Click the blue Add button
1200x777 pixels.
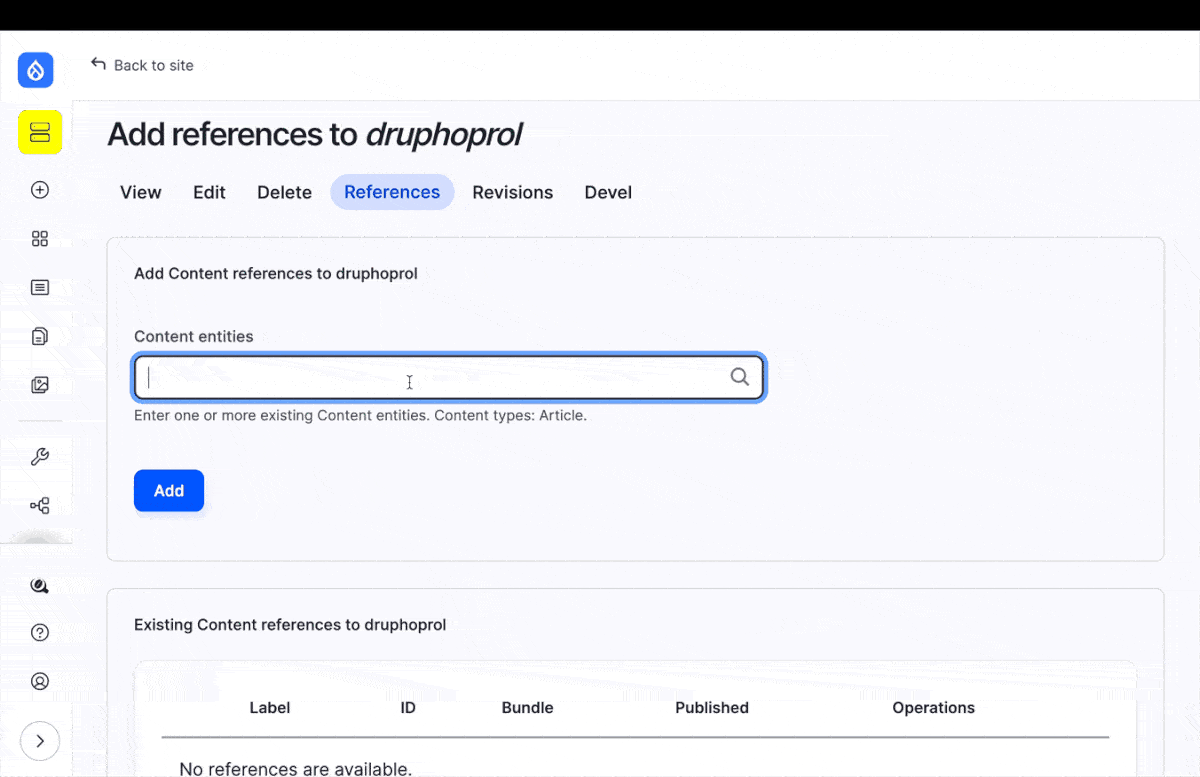pyautogui.click(x=169, y=490)
